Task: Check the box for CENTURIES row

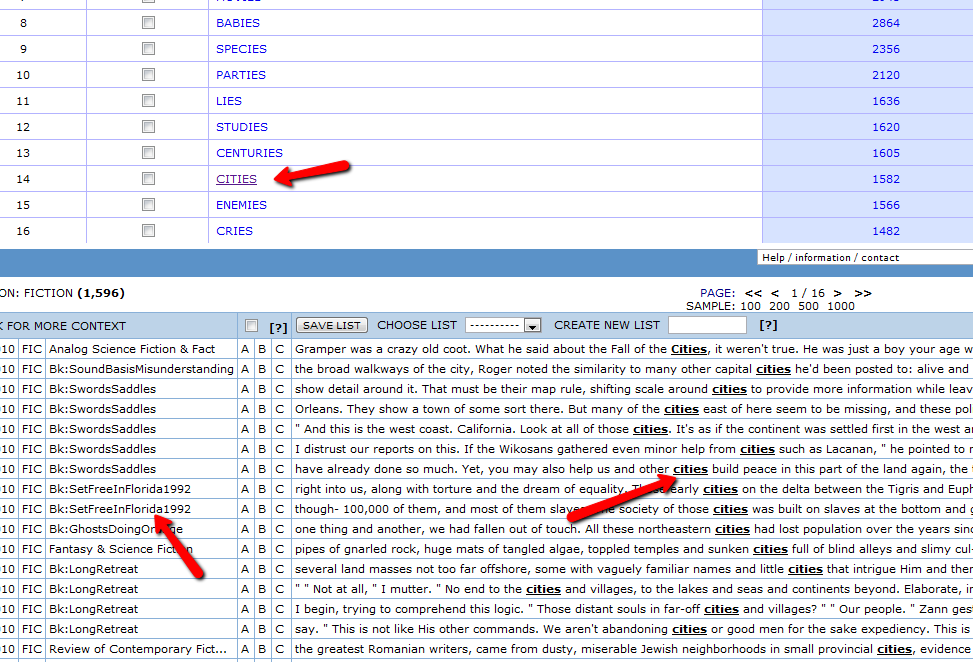Action: pyautogui.click(x=148, y=153)
